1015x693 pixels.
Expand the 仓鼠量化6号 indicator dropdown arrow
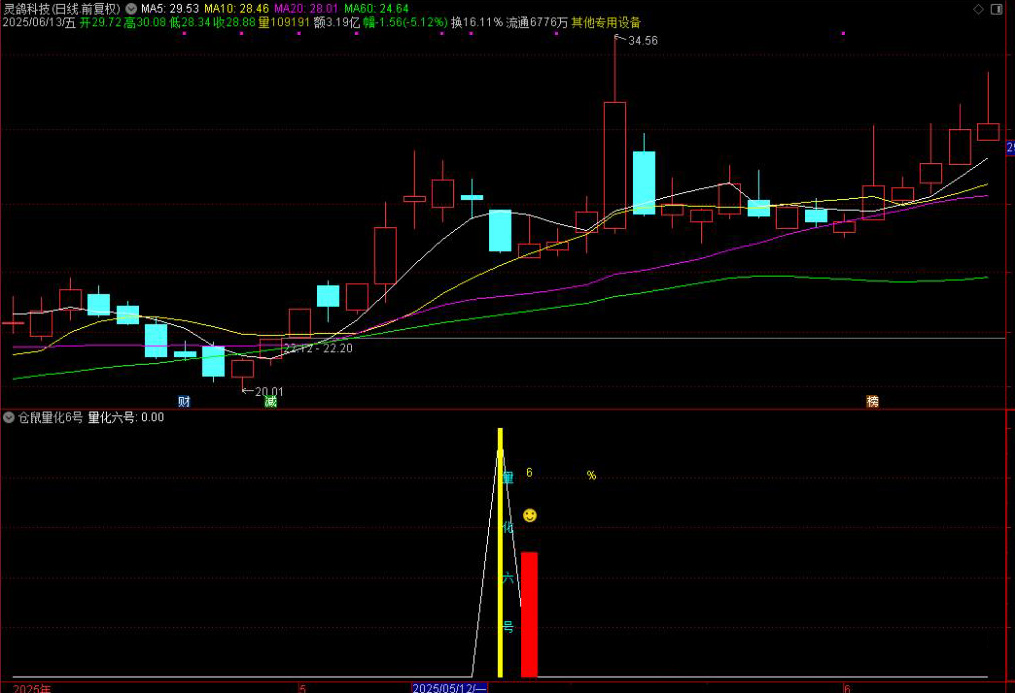(x=9, y=417)
